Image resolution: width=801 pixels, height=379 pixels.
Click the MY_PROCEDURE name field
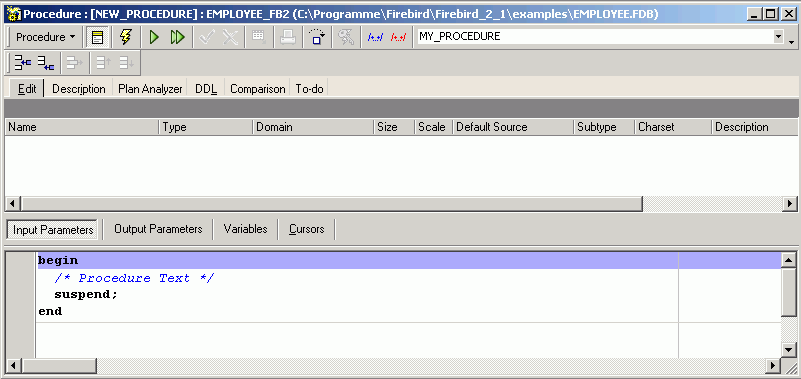[x=595, y=36]
